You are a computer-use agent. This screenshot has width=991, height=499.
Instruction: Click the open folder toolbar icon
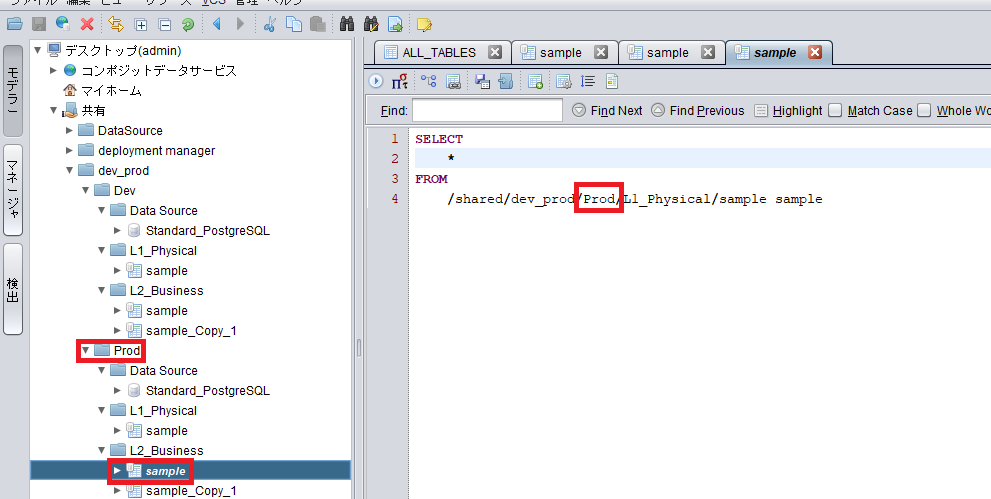point(15,25)
